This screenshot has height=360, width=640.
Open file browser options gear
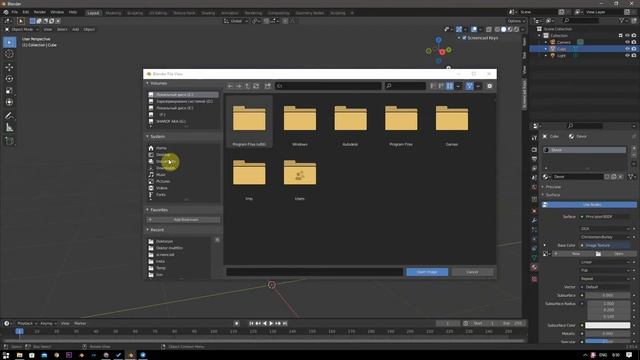point(489,86)
